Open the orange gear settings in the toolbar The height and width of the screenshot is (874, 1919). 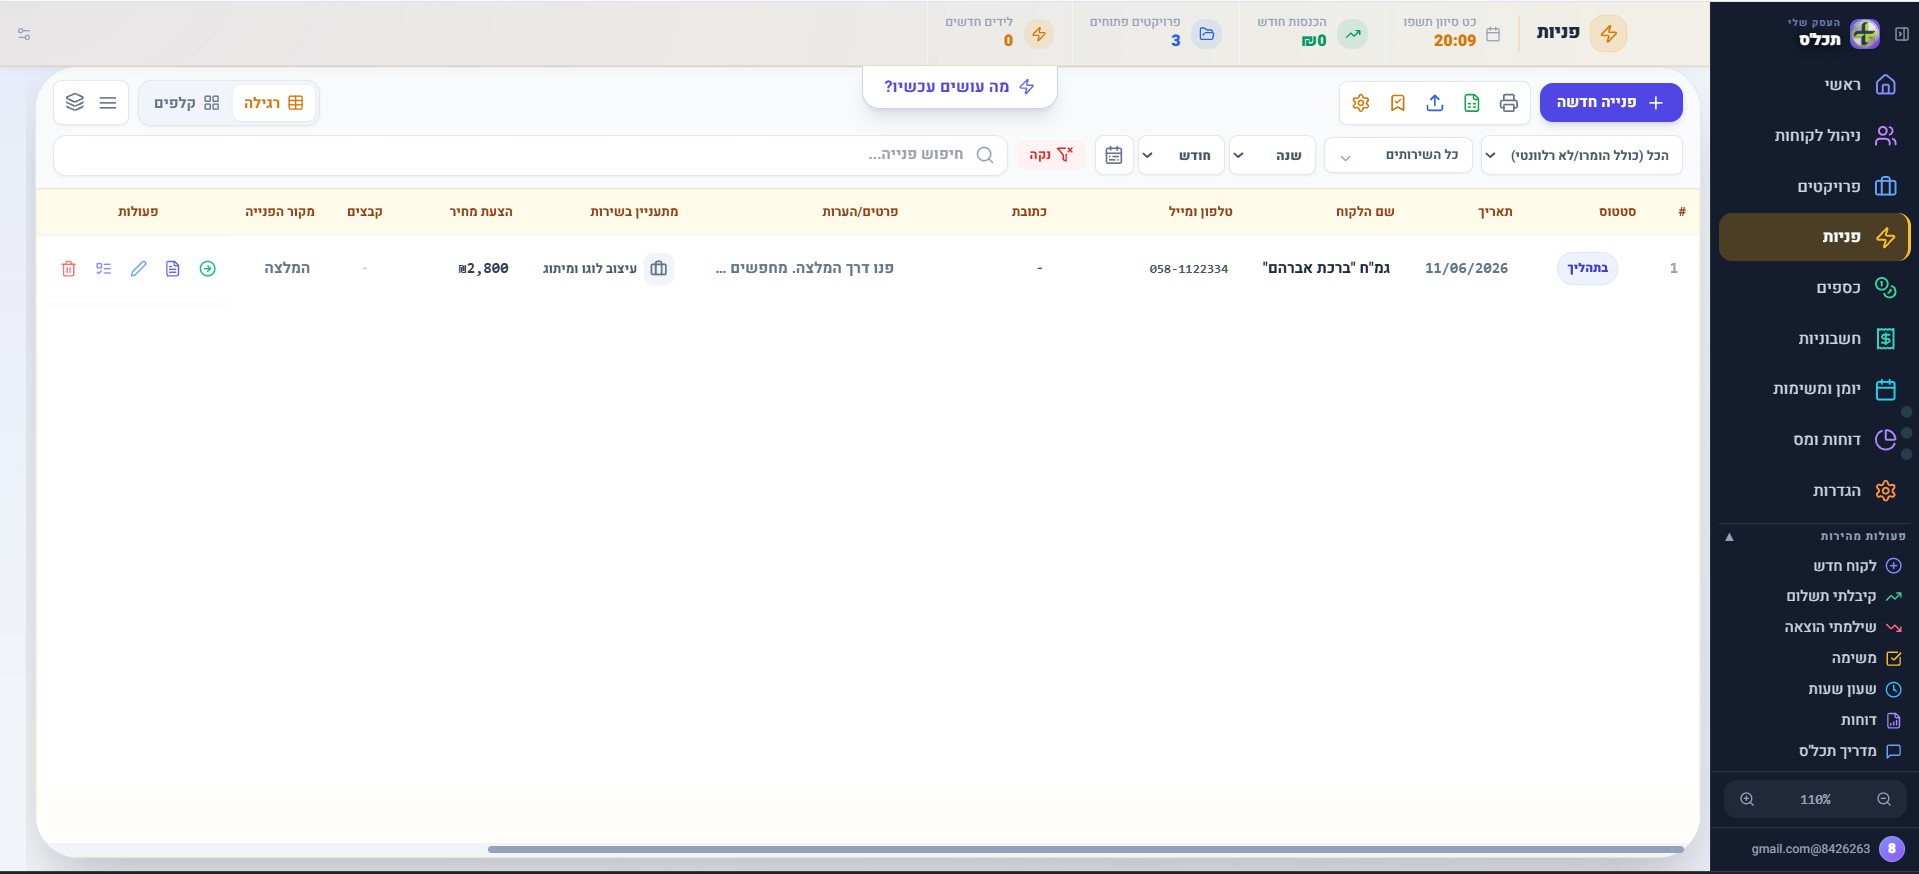click(x=1360, y=103)
